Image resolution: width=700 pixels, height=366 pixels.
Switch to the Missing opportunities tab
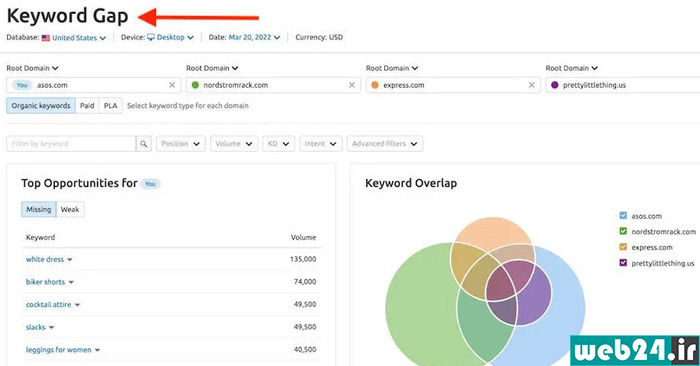pyautogui.click(x=39, y=209)
